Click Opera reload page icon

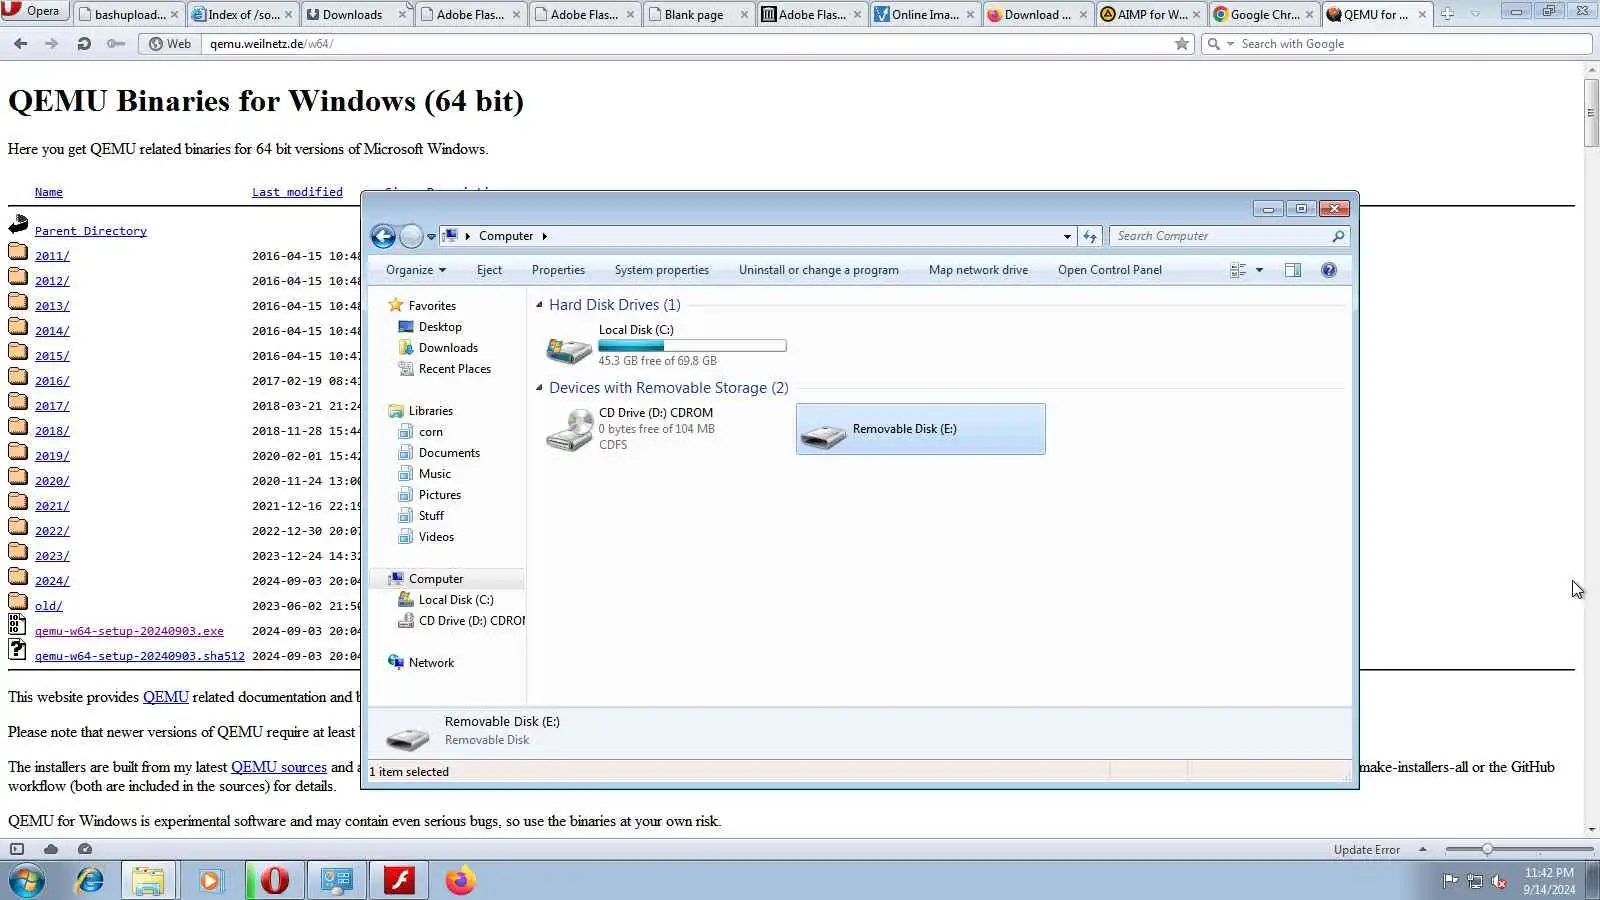tap(84, 44)
